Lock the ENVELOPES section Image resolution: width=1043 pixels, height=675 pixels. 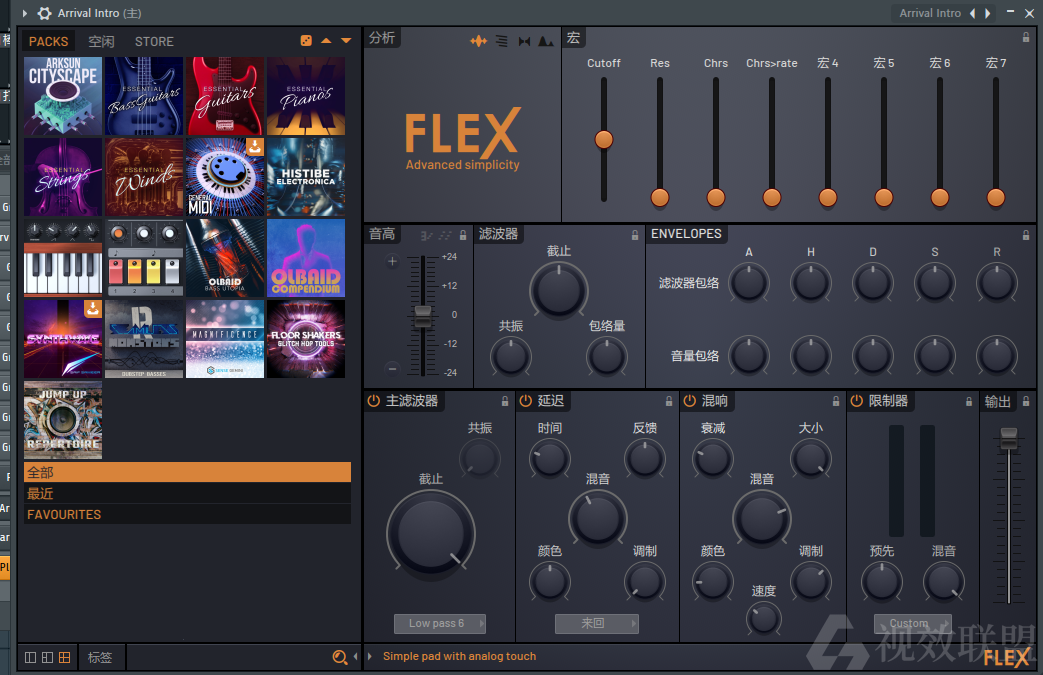click(1026, 235)
